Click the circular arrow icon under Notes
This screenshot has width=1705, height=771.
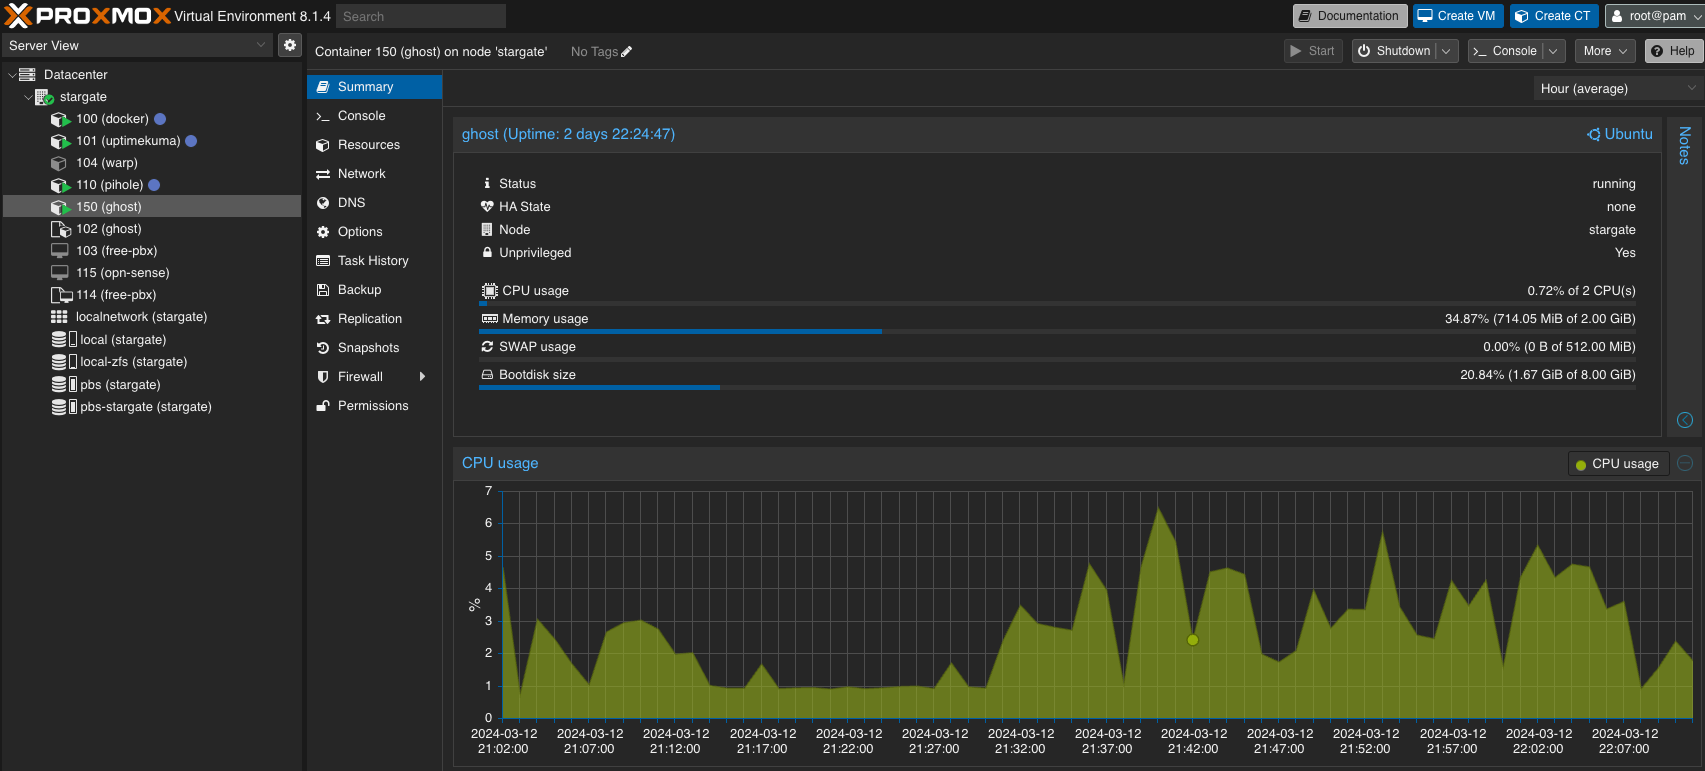1685,420
